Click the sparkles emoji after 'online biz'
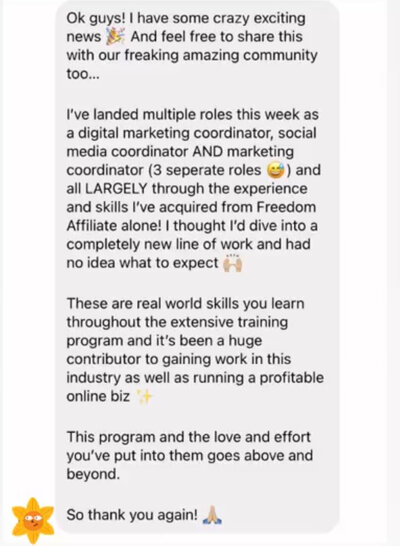 (x=143, y=397)
